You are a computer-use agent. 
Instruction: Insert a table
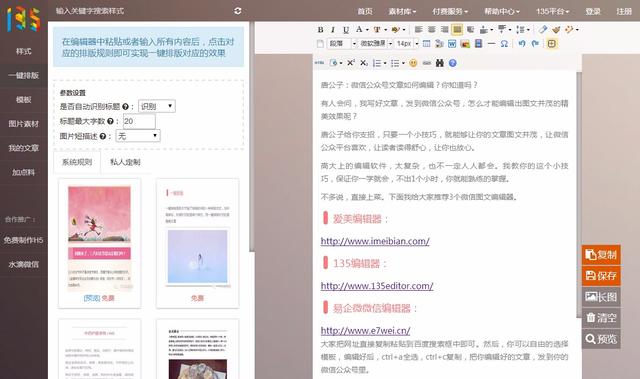click(x=427, y=44)
